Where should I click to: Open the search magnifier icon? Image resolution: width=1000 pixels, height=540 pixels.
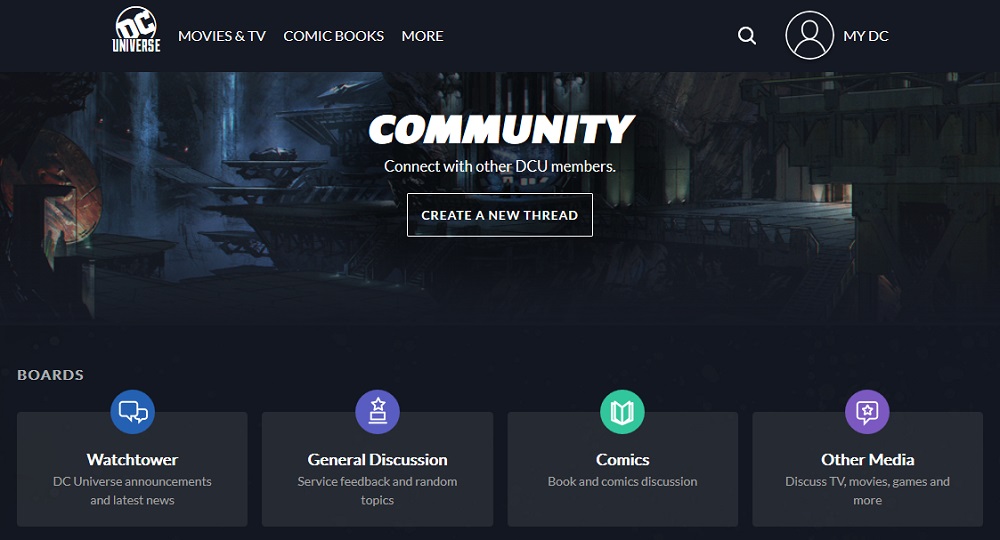[747, 36]
